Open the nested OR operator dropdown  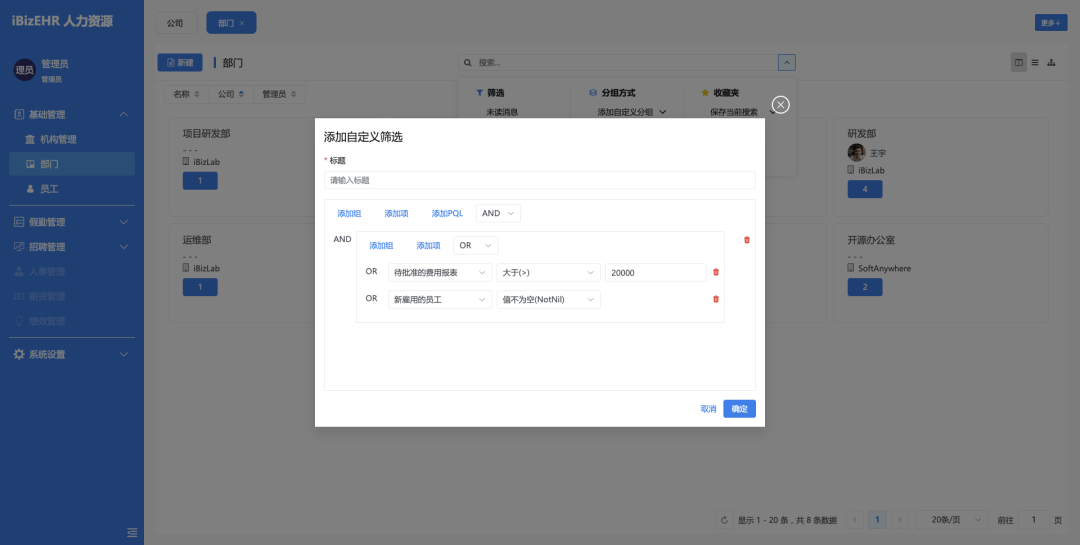476,245
